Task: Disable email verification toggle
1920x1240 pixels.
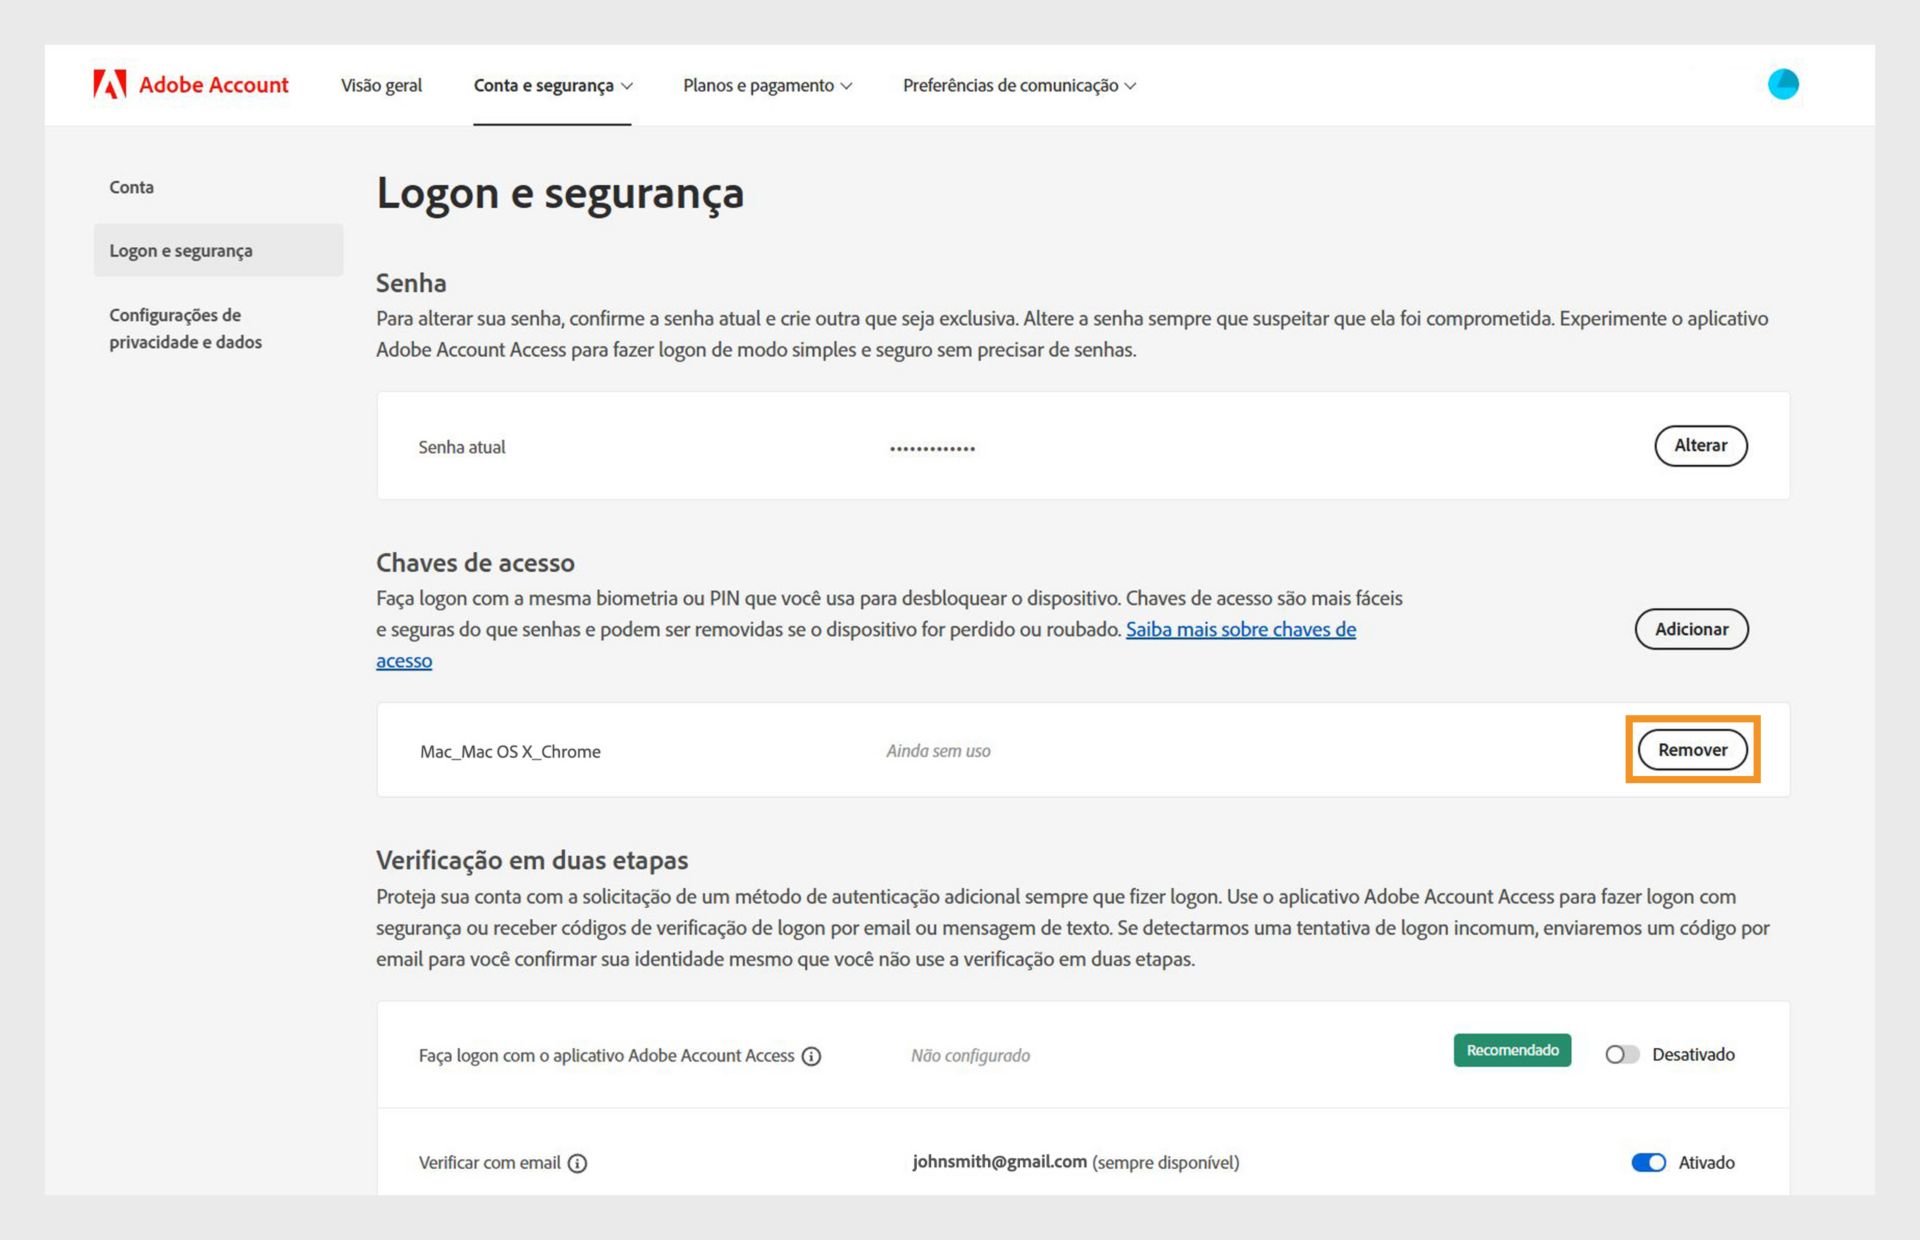Action: coord(1648,1162)
